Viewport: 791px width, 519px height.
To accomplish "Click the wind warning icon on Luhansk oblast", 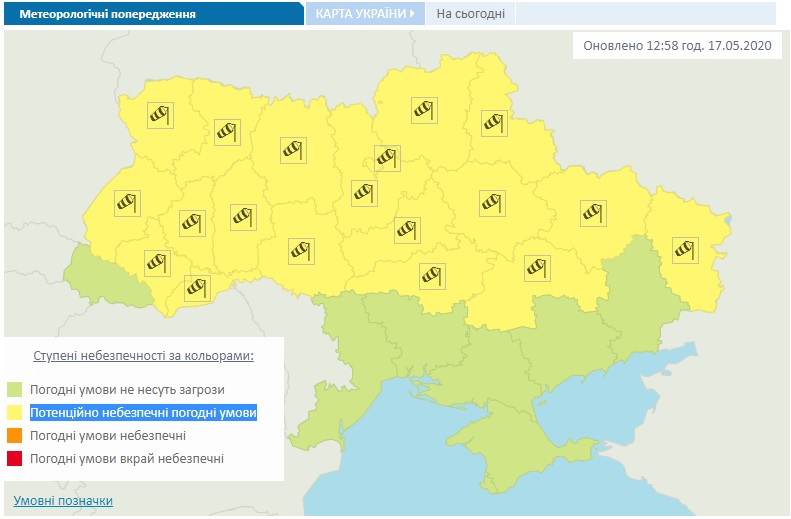I will click(x=685, y=250).
